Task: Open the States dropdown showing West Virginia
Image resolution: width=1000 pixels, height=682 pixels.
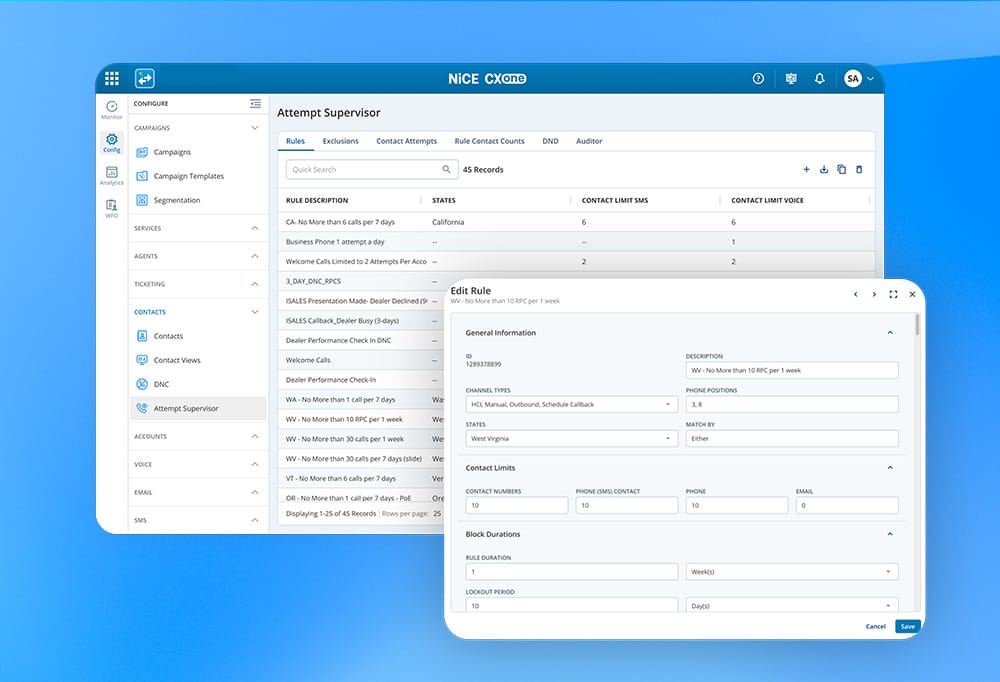Action: pyautogui.click(x=572, y=438)
